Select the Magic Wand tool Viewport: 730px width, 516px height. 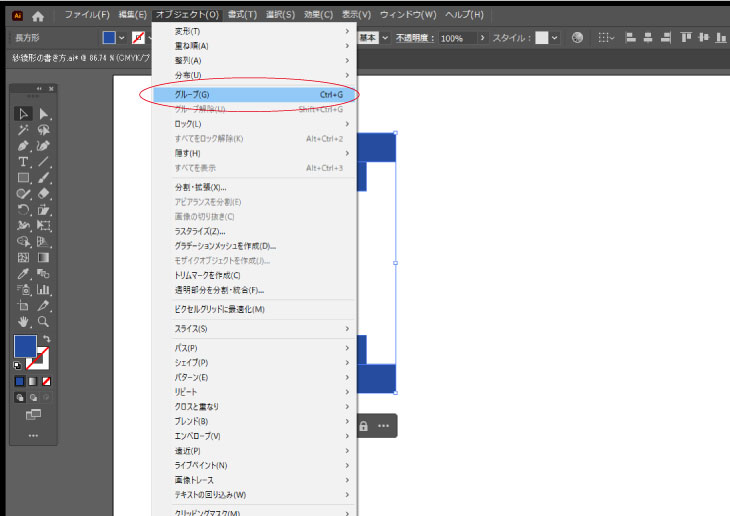23,130
